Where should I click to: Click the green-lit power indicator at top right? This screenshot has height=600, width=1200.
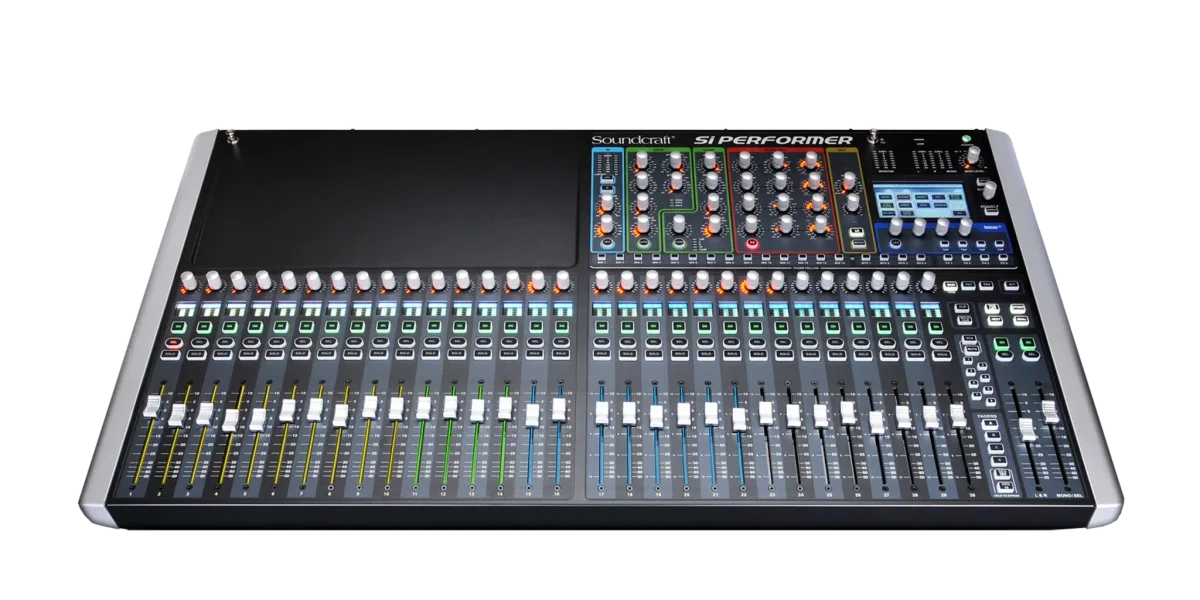[x=968, y=140]
